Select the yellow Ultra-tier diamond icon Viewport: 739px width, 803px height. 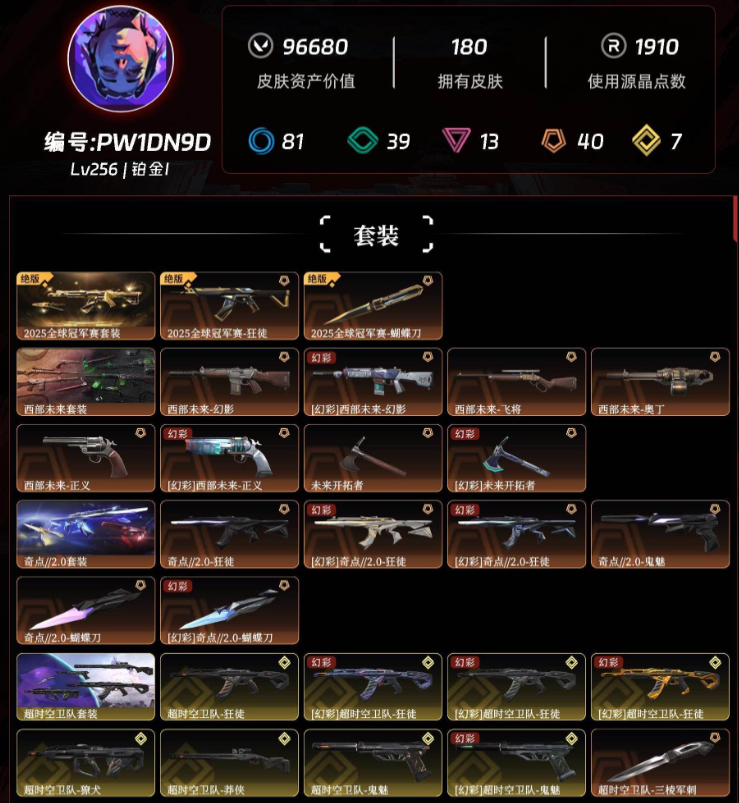click(646, 140)
